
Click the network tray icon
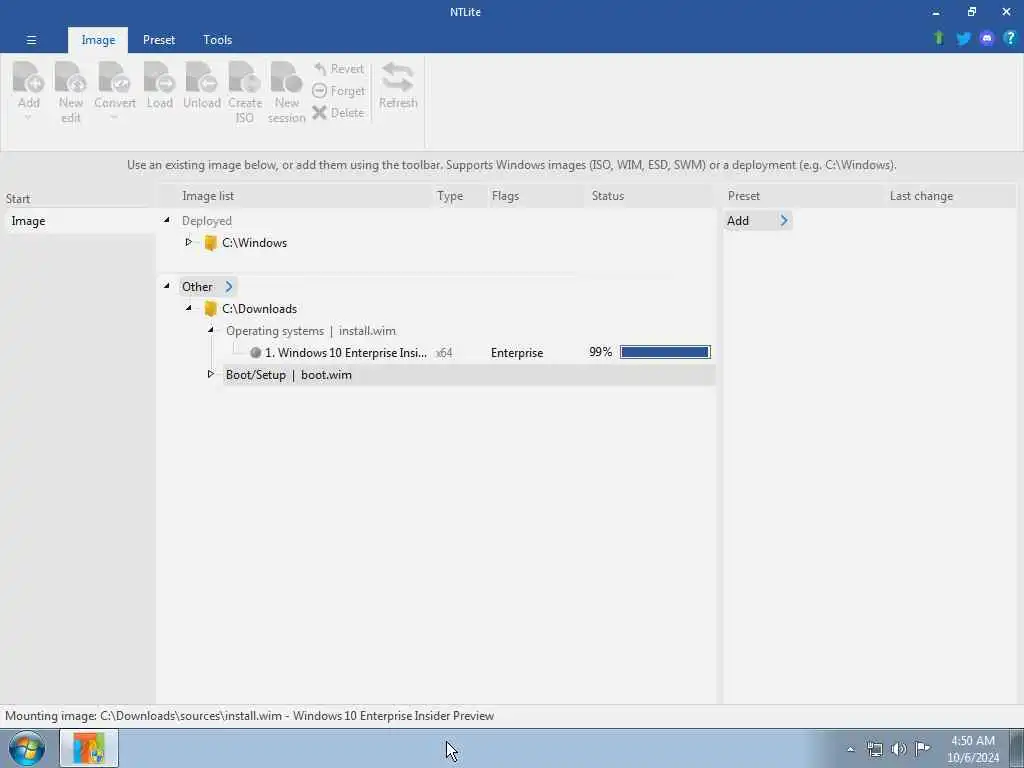(x=874, y=749)
